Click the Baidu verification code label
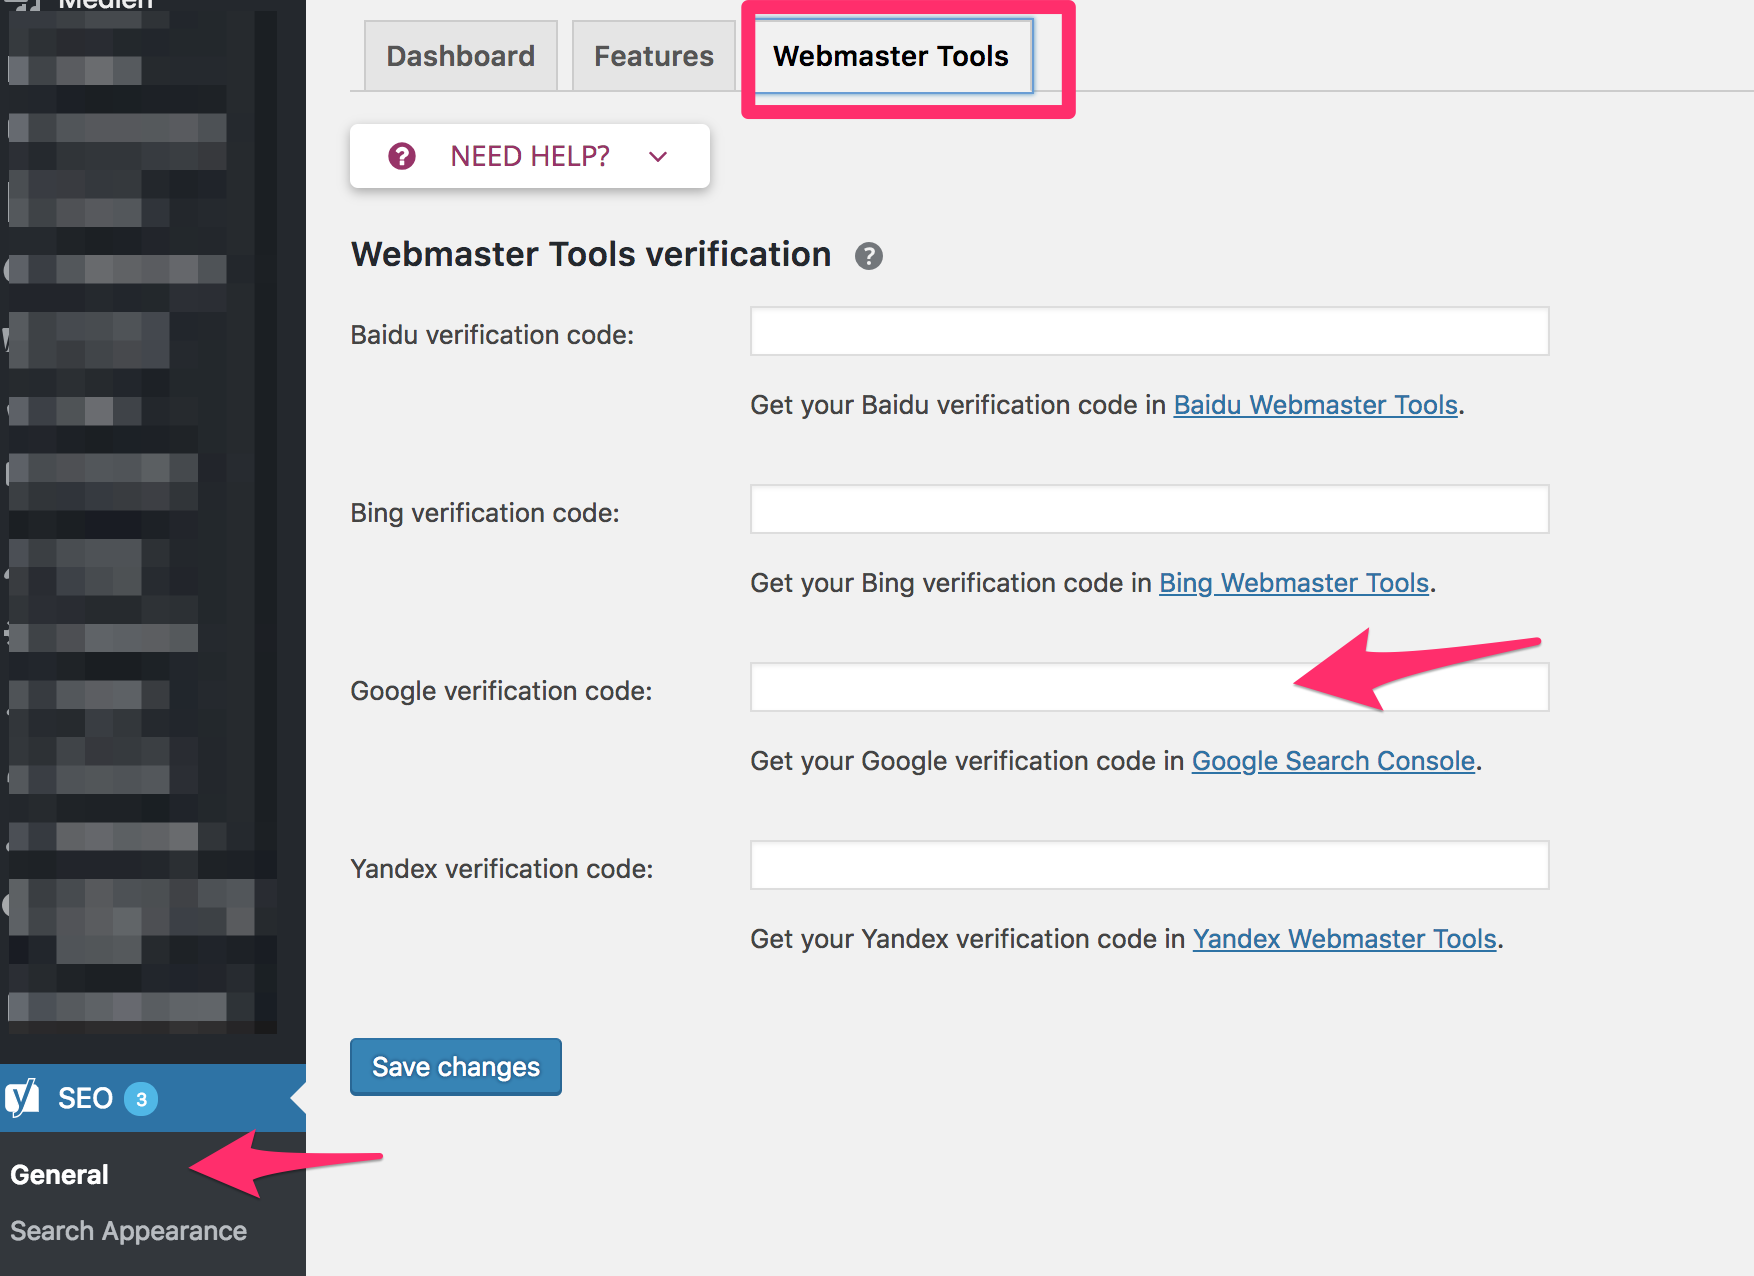 (492, 335)
